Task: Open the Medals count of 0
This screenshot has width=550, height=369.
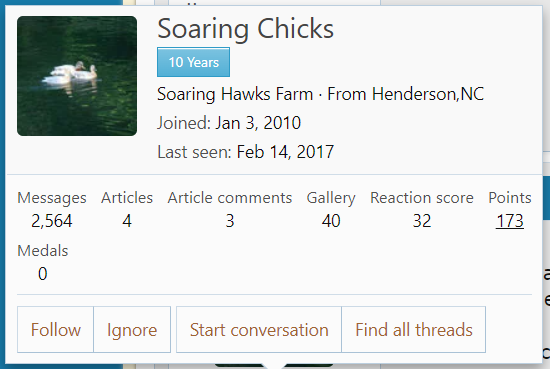Action: click(42, 274)
